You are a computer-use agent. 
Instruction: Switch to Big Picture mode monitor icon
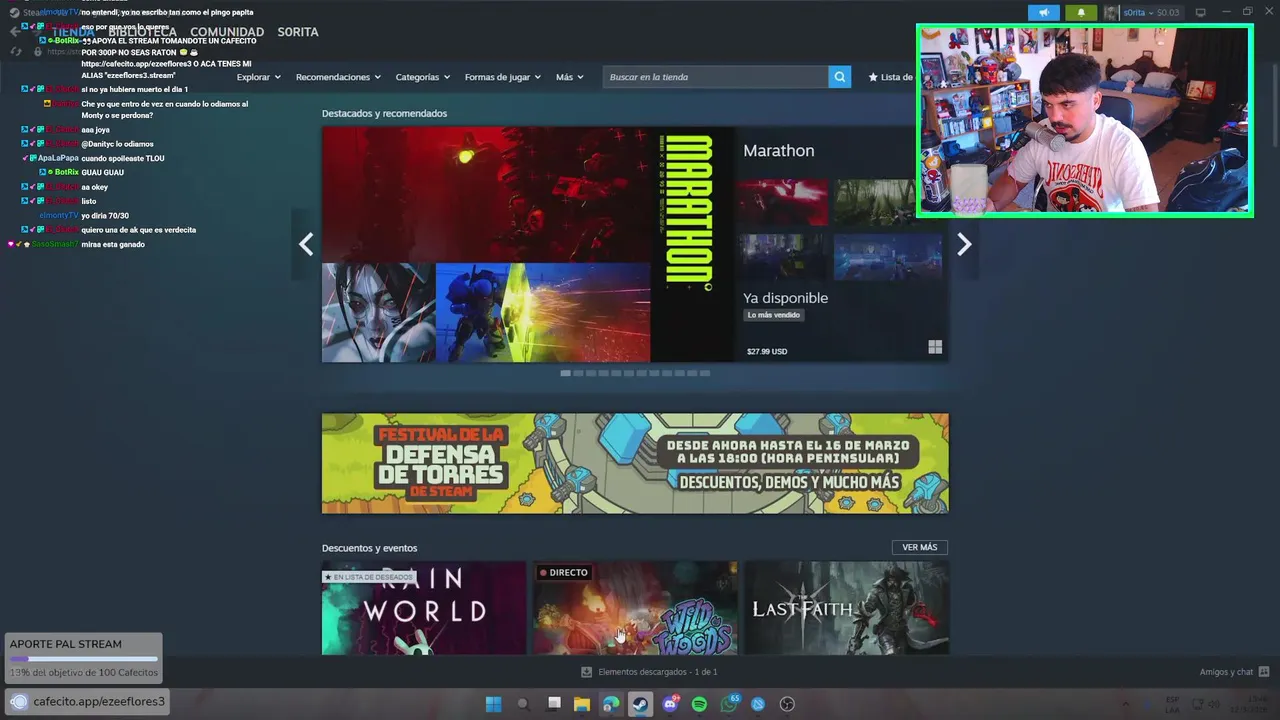point(1200,13)
